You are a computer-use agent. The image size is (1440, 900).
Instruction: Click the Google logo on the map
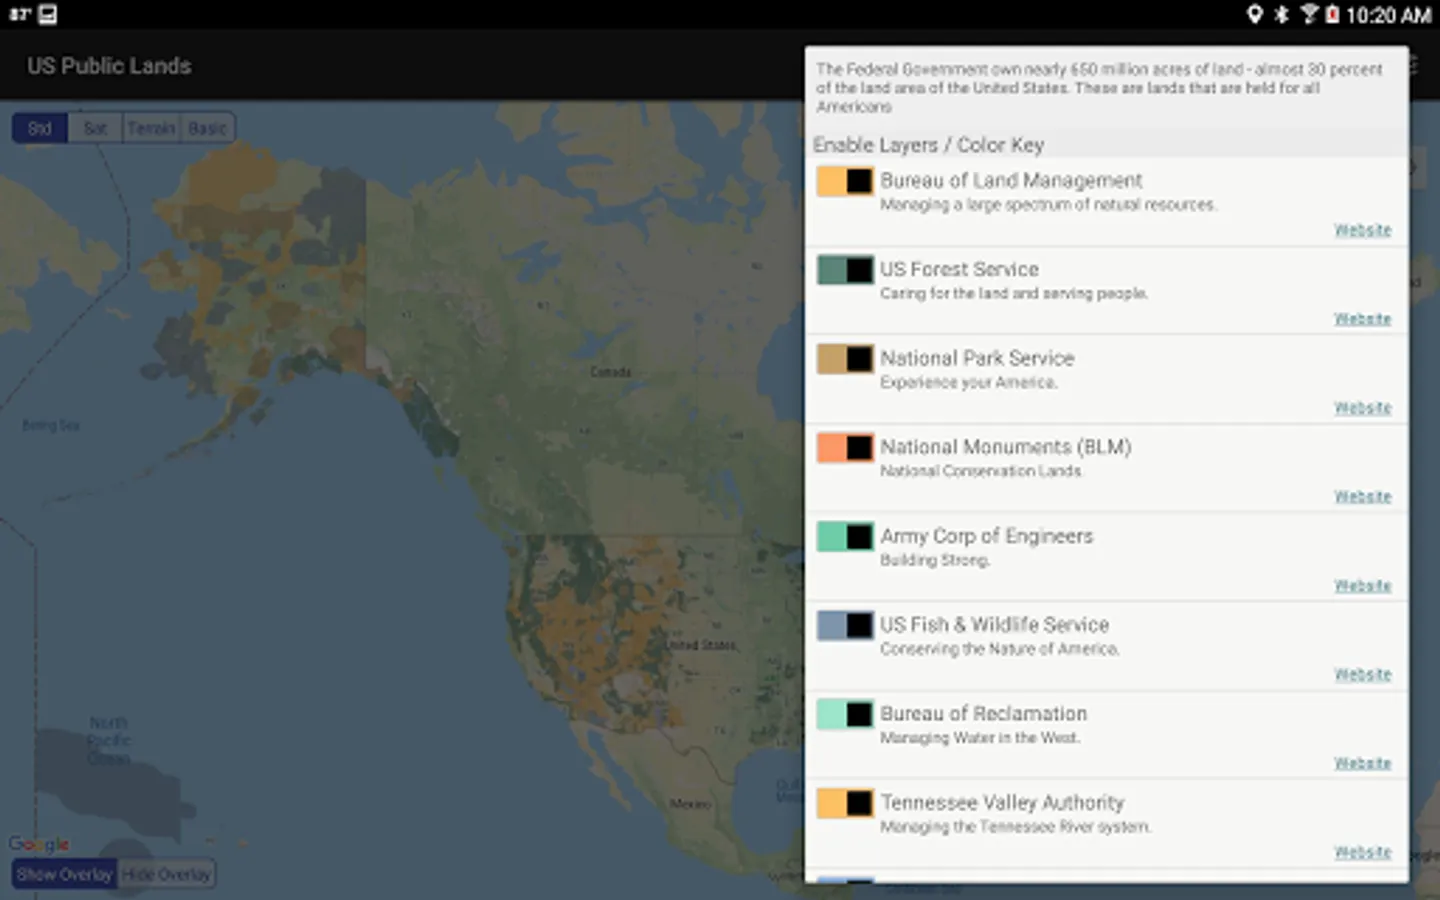(x=39, y=844)
